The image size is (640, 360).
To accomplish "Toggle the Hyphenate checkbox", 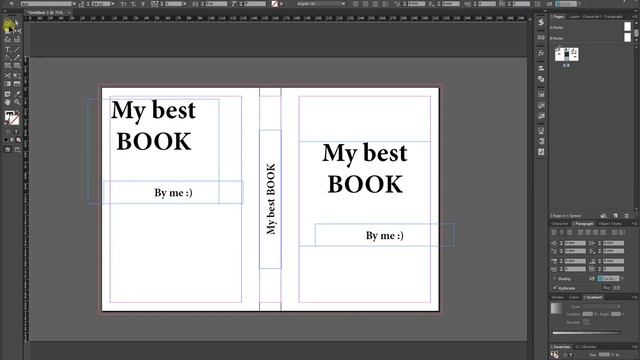I will 555,288.
